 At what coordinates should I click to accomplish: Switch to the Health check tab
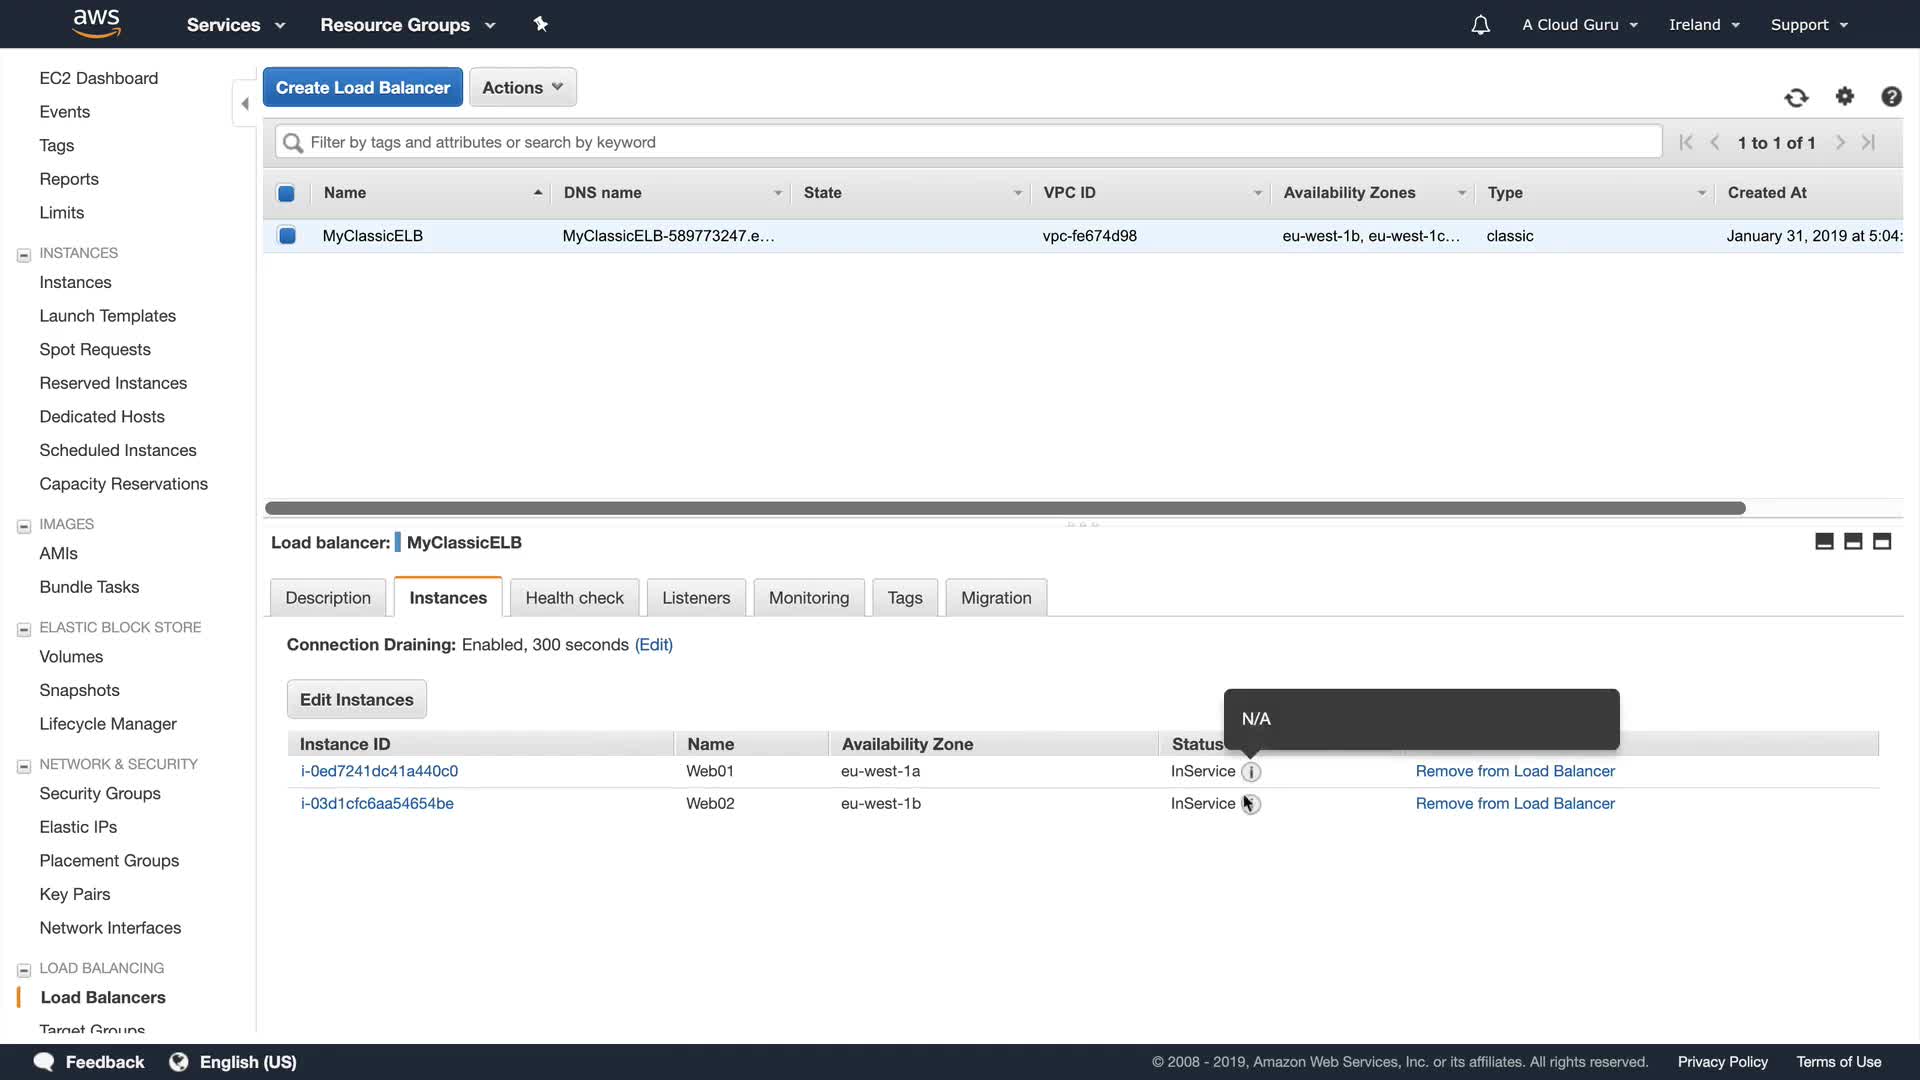[574, 598]
